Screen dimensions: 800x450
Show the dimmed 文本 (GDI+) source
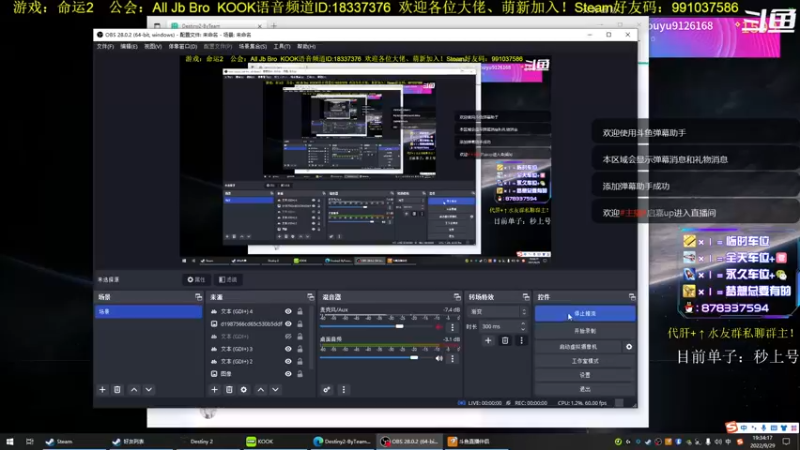tap(288, 337)
